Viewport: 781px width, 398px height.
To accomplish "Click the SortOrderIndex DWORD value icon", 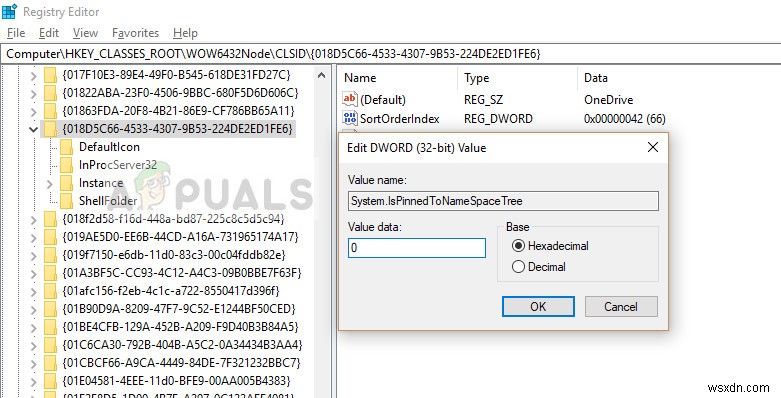I will pos(350,119).
